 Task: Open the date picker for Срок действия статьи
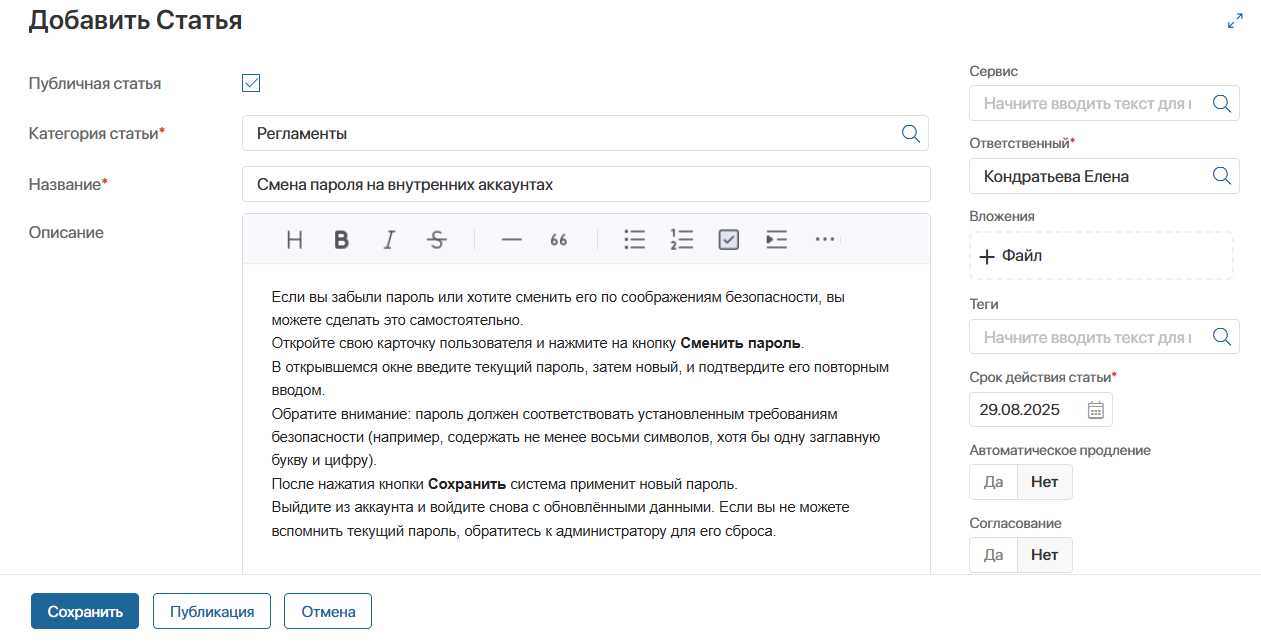tap(1096, 409)
